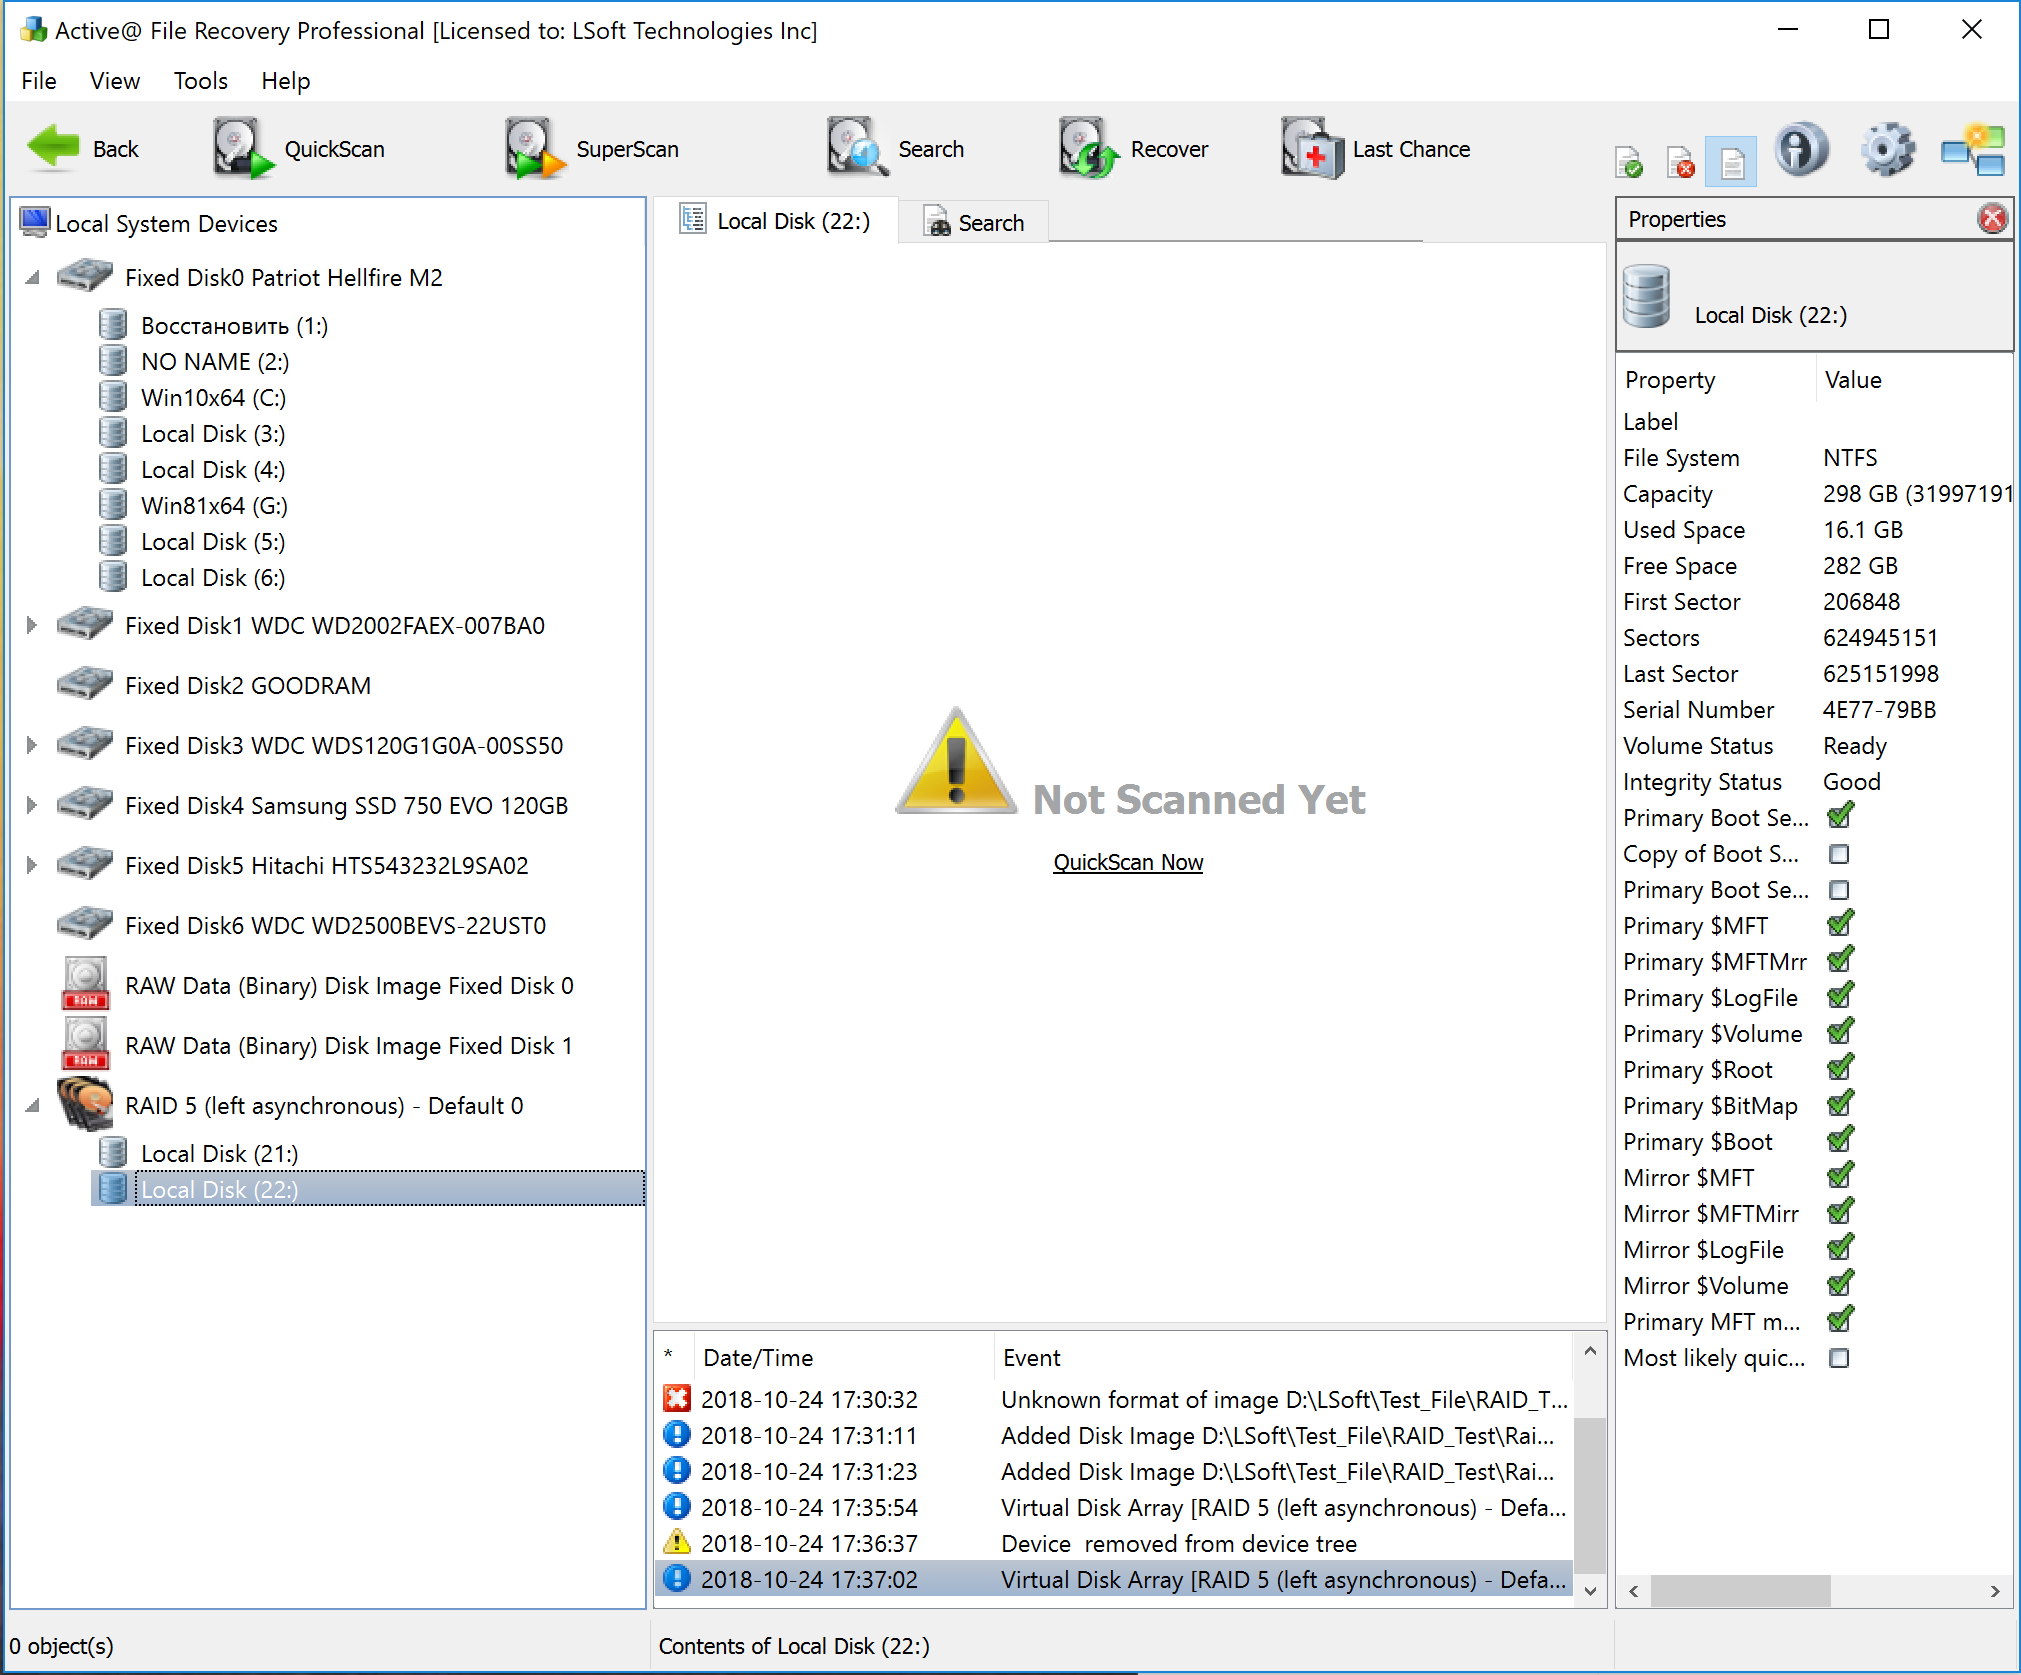The height and width of the screenshot is (1675, 2021).
Task: Toggle the Primary $MFTMrr checkbox
Action: [1840, 960]
